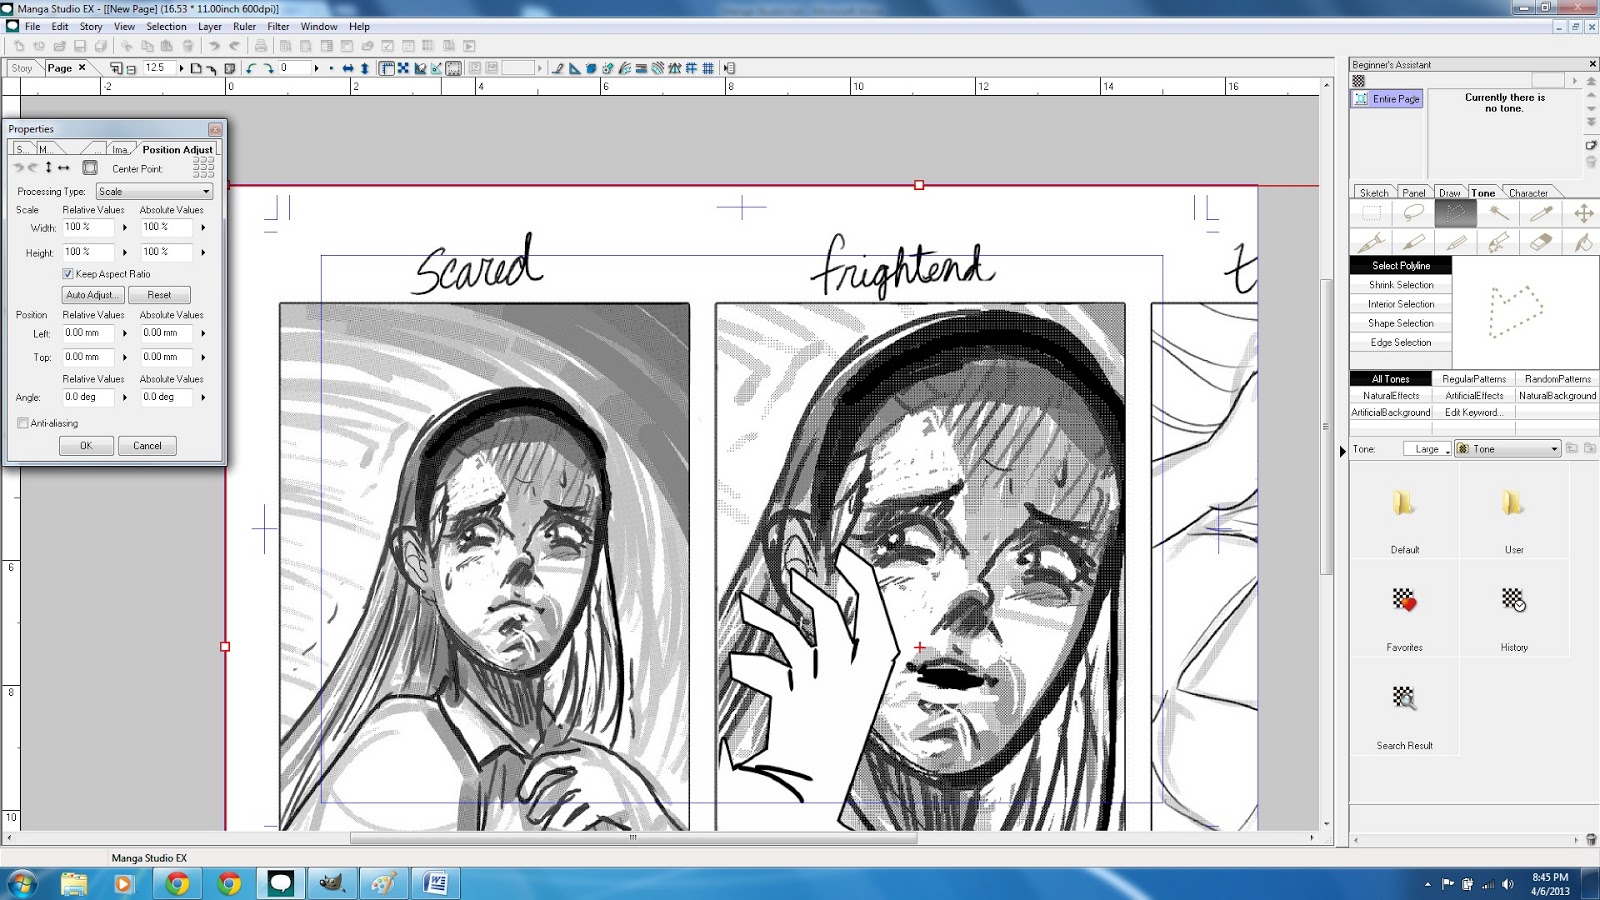Screen dimensions: 1600x900
Task: Toggle the selection outline toolbar button
Action: 453,68
